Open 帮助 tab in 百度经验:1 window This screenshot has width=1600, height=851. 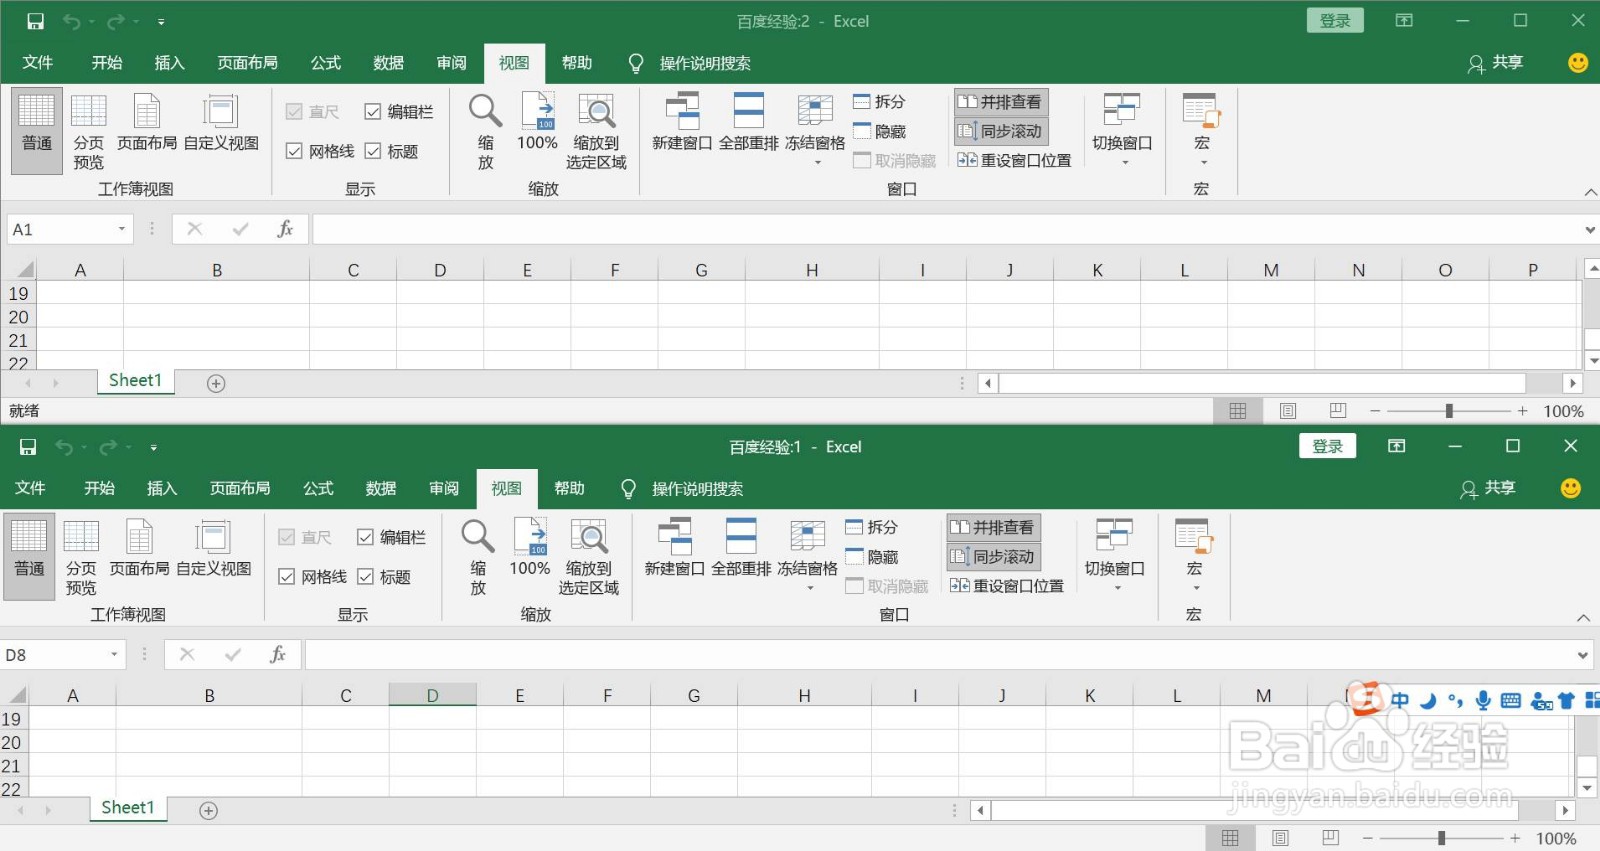pos(570,489)
